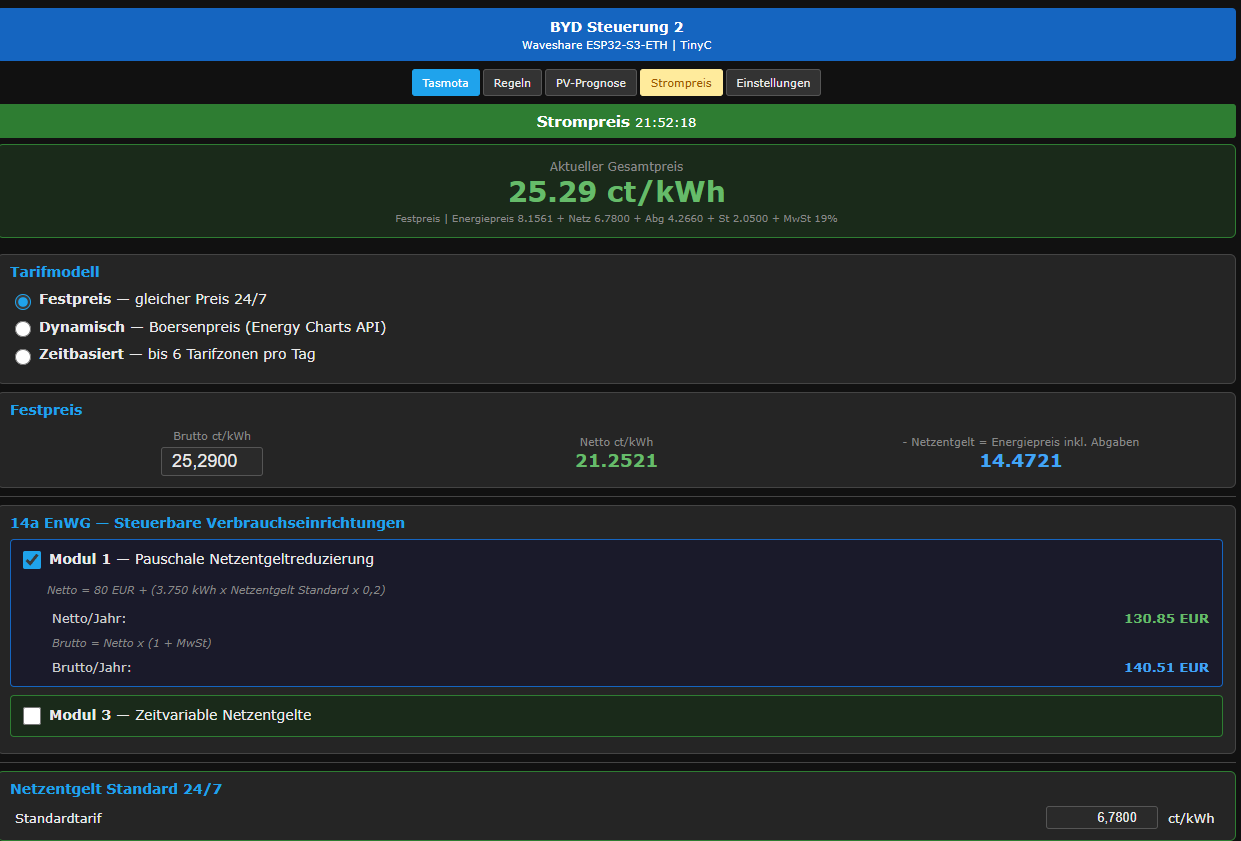
Task: Go to the PV-Prognose tab
Action: 590,83
